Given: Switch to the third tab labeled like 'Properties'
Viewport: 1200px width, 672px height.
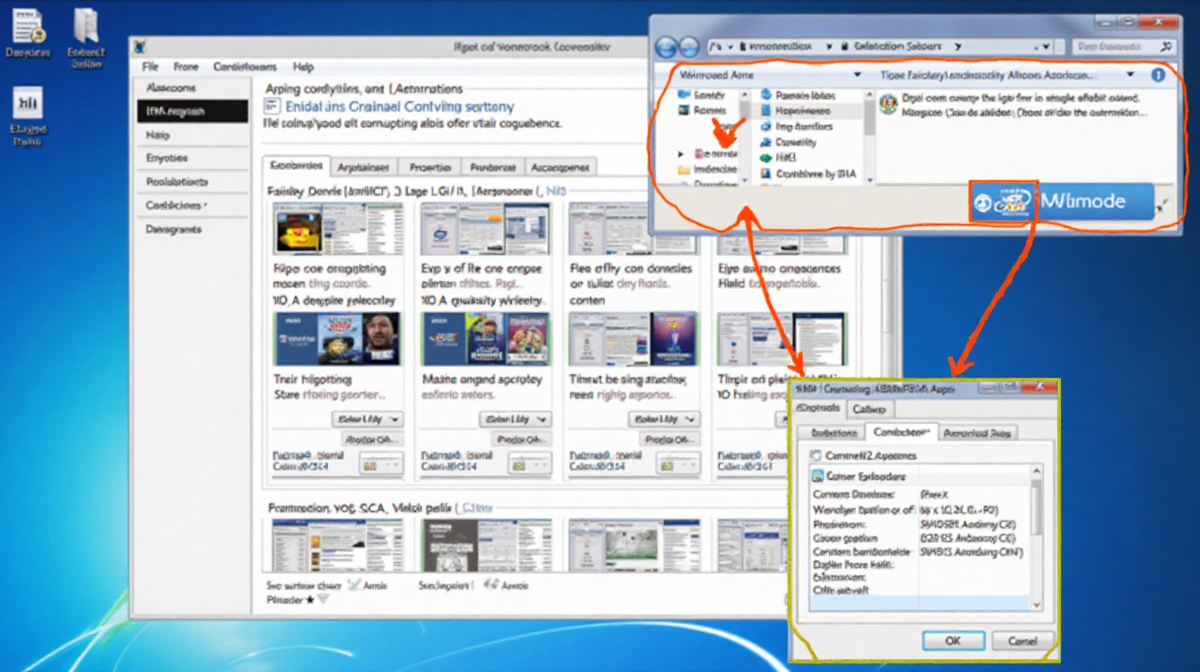Looking at the screenshot, I should point(431,167).
